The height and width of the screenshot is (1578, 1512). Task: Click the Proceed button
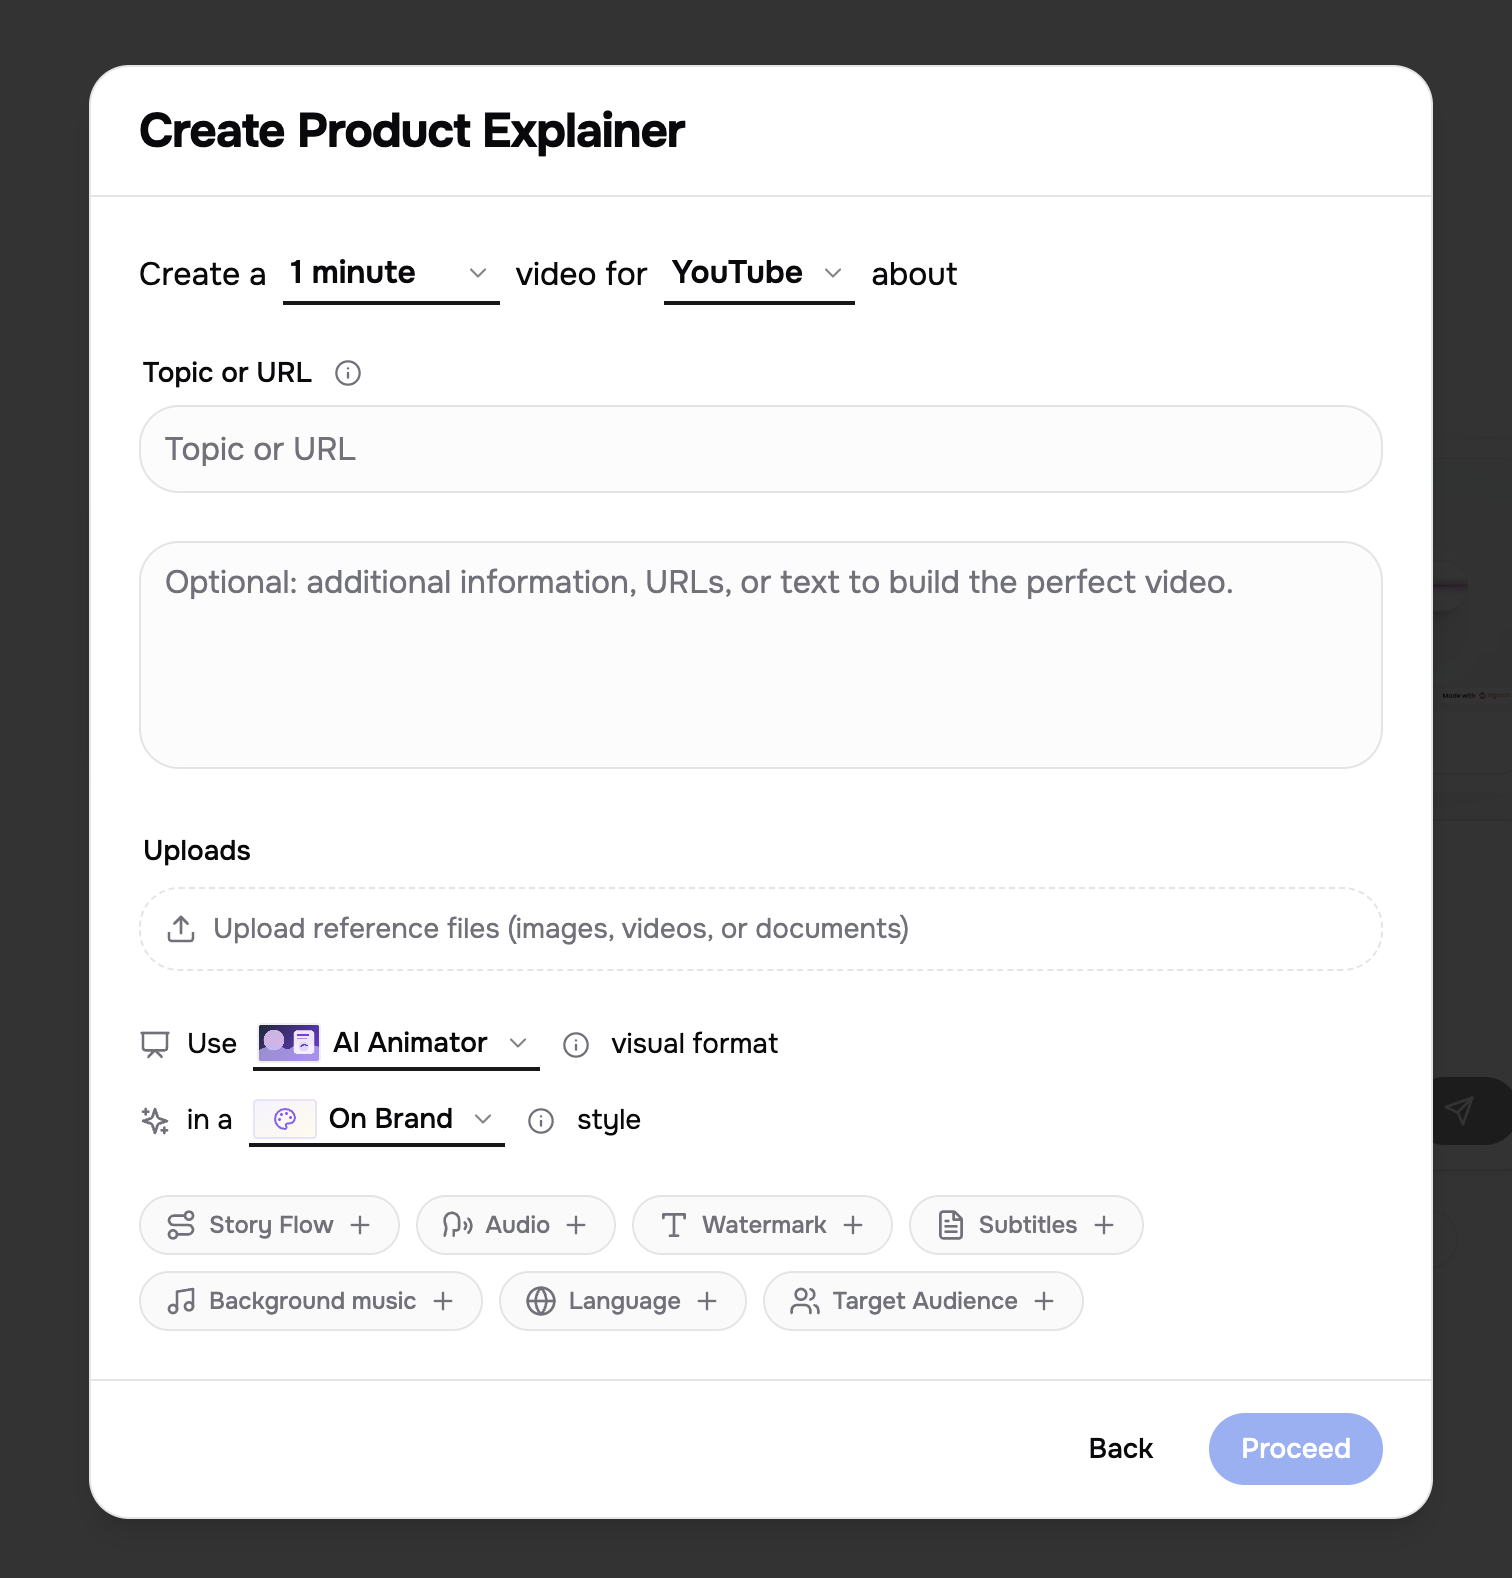(1295, 1448)
